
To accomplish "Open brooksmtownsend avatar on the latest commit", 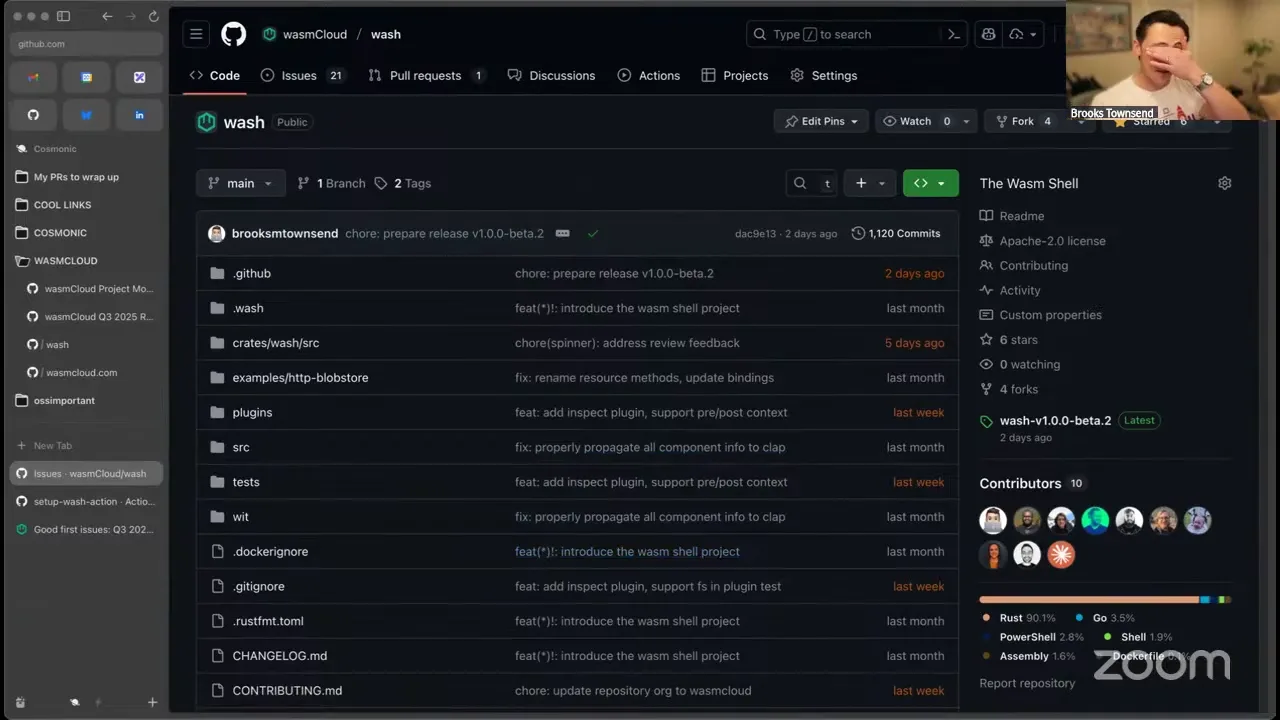I will pos(216,233).
